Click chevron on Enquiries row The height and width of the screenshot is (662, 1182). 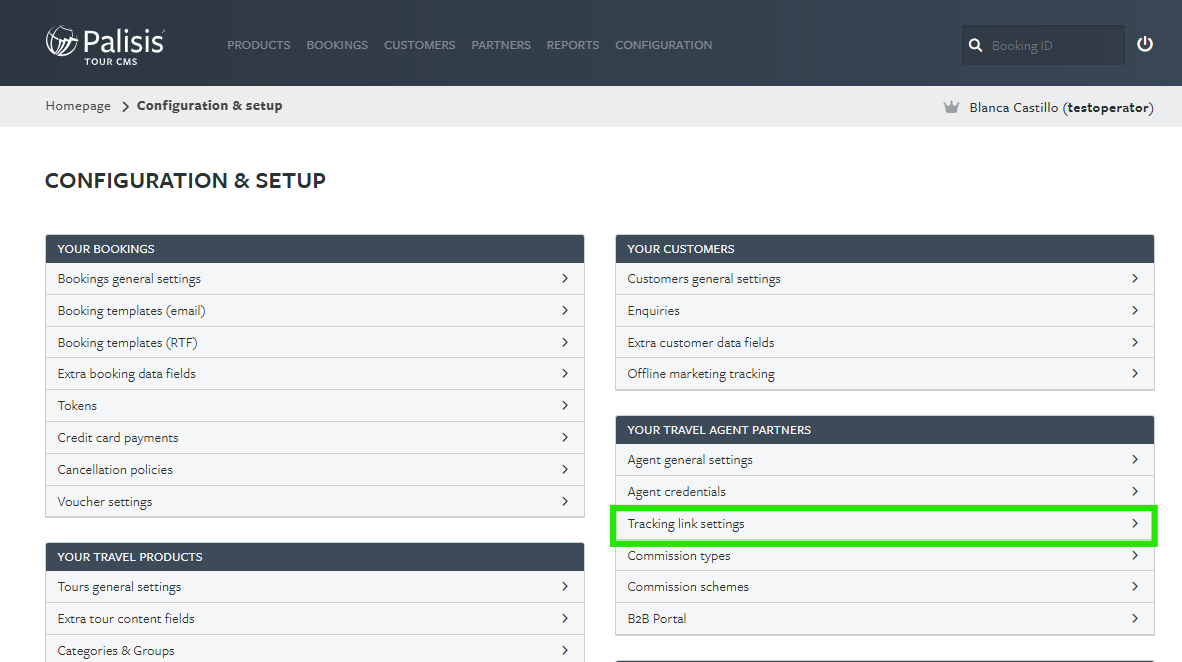pos(1135,311)
